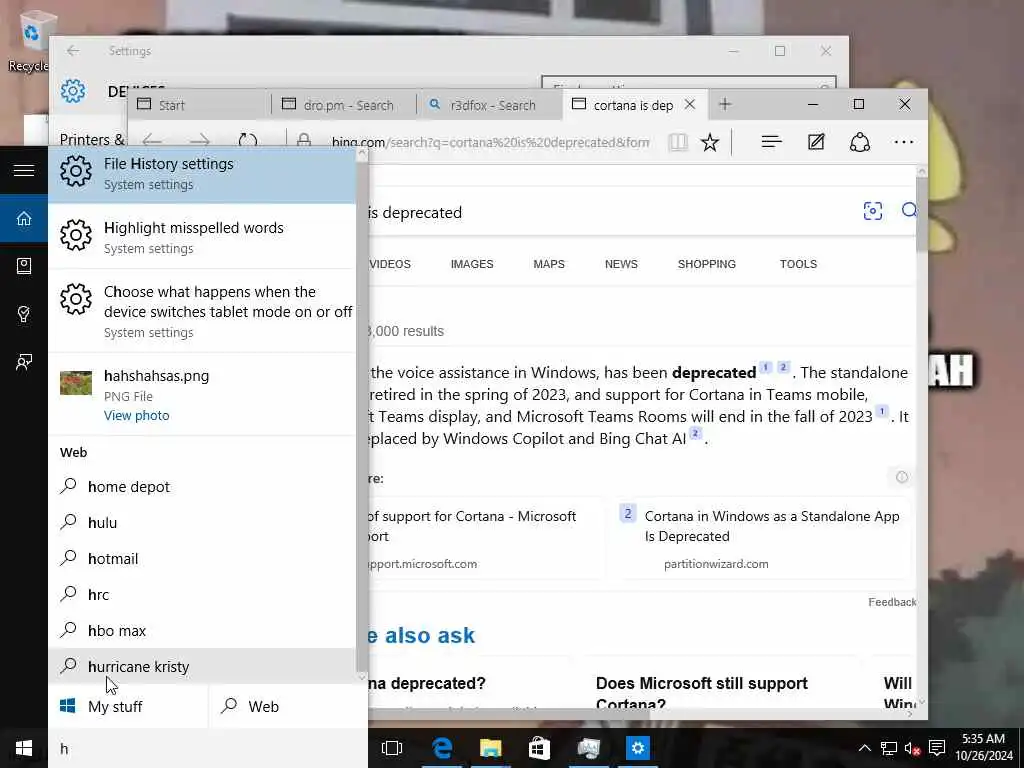Open the Cortana hamburger menu

pos(24,170)
